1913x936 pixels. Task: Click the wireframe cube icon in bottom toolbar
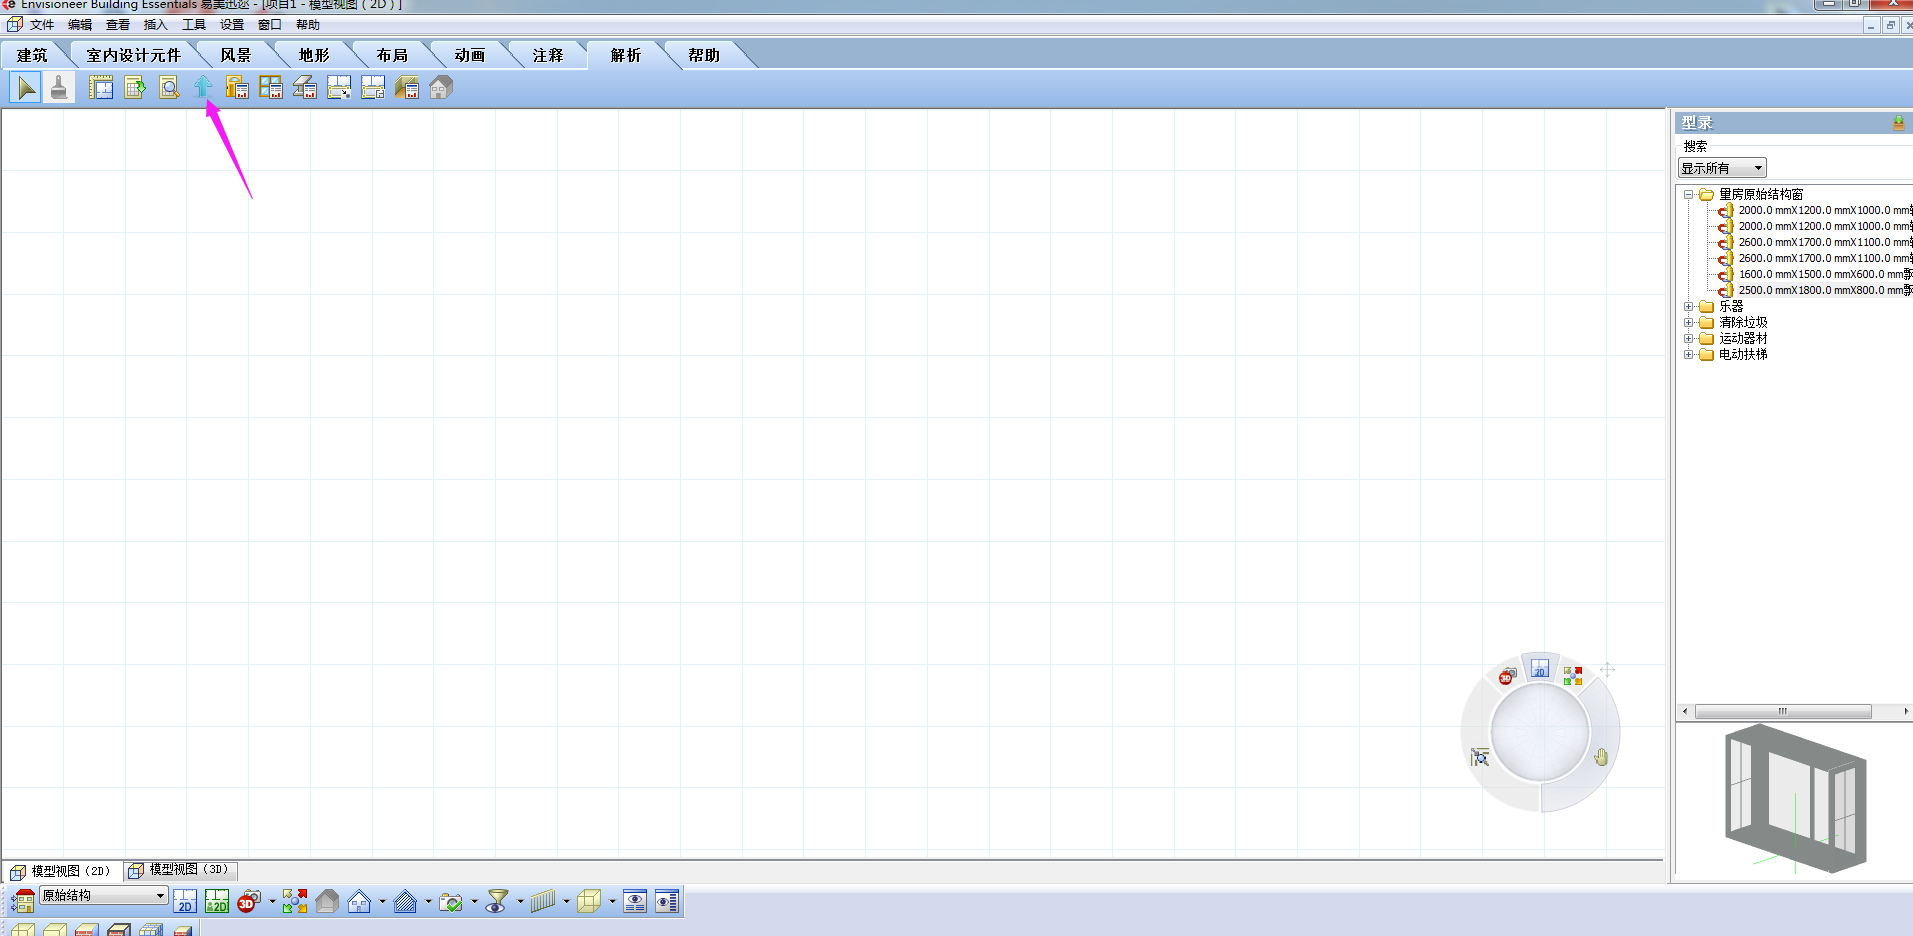589,902
